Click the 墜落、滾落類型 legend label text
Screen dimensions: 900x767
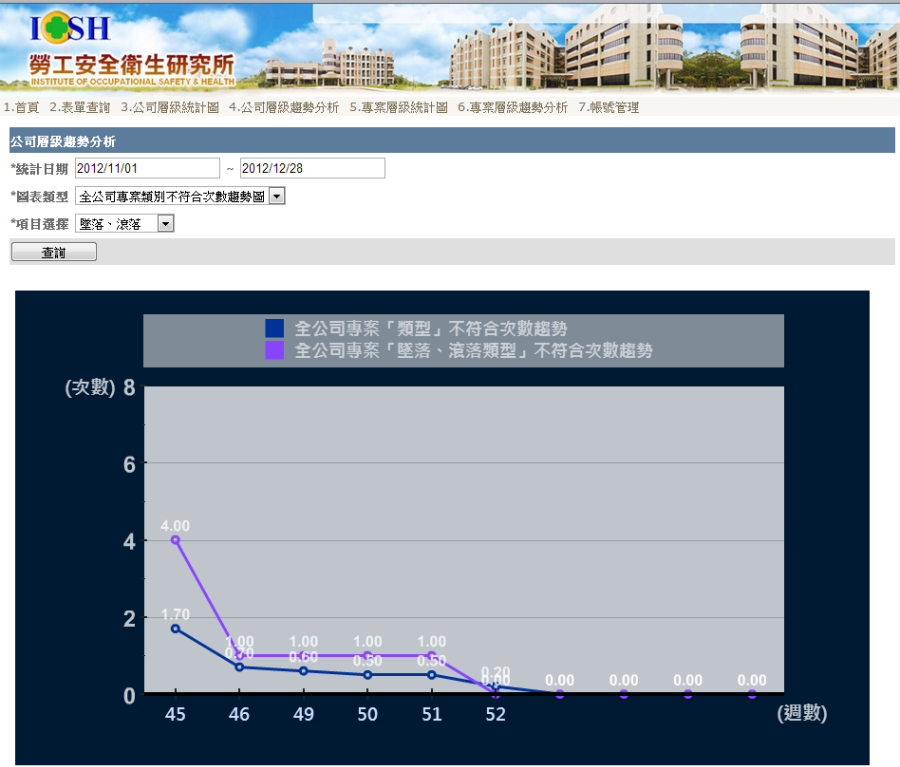coord(474,351)
